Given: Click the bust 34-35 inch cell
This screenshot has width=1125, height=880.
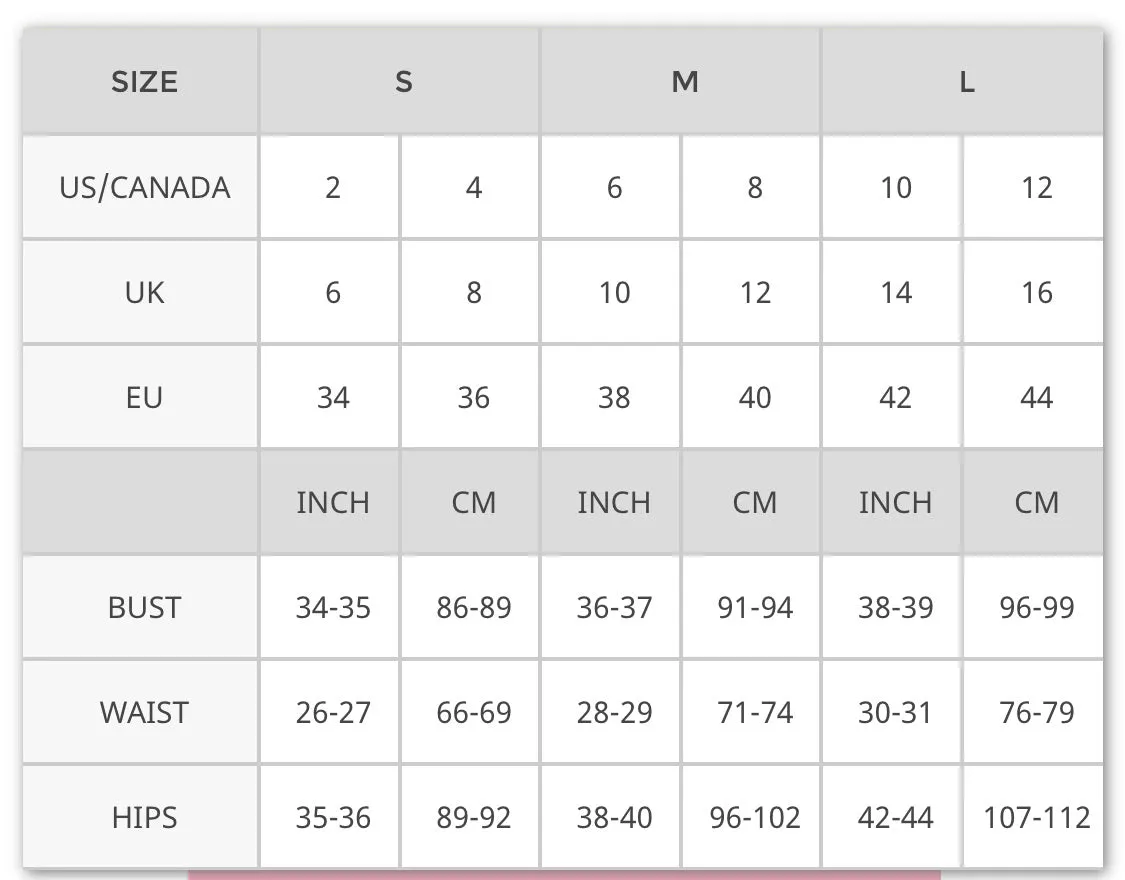Looking at the screenshot, I should tap(329, 607).
